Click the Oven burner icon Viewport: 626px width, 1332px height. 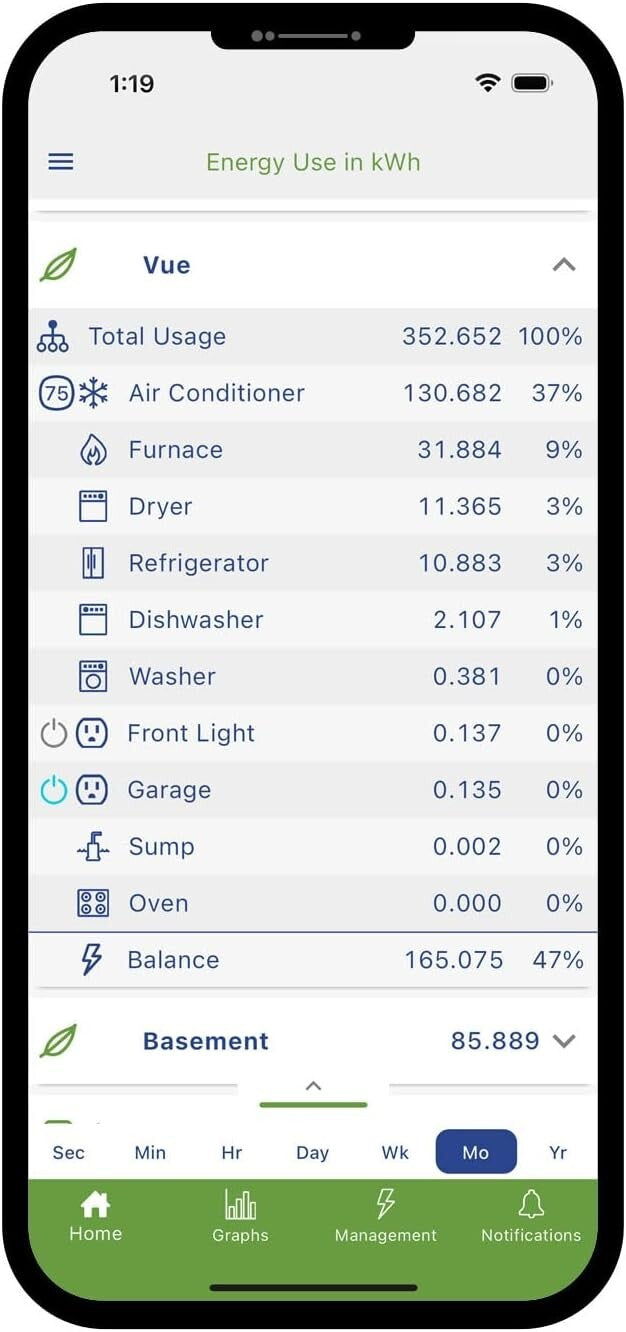pyautogui.click(x=93, y=903)
